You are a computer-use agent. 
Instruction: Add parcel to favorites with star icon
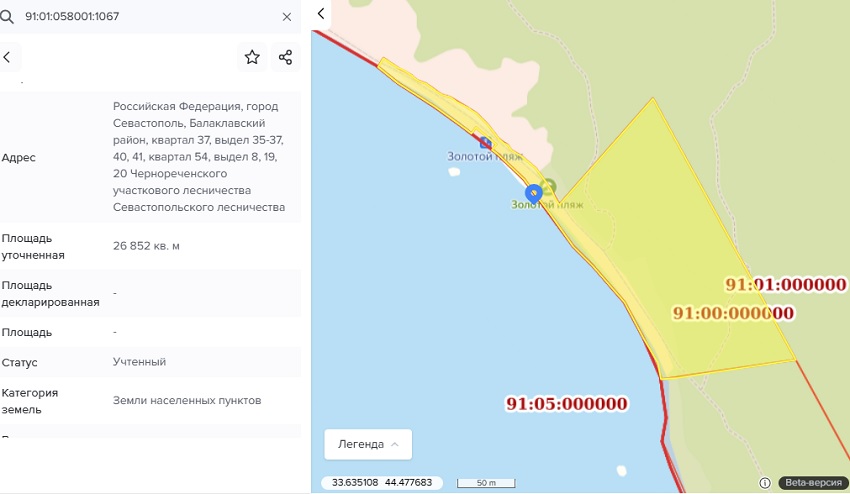coord(252,57)
